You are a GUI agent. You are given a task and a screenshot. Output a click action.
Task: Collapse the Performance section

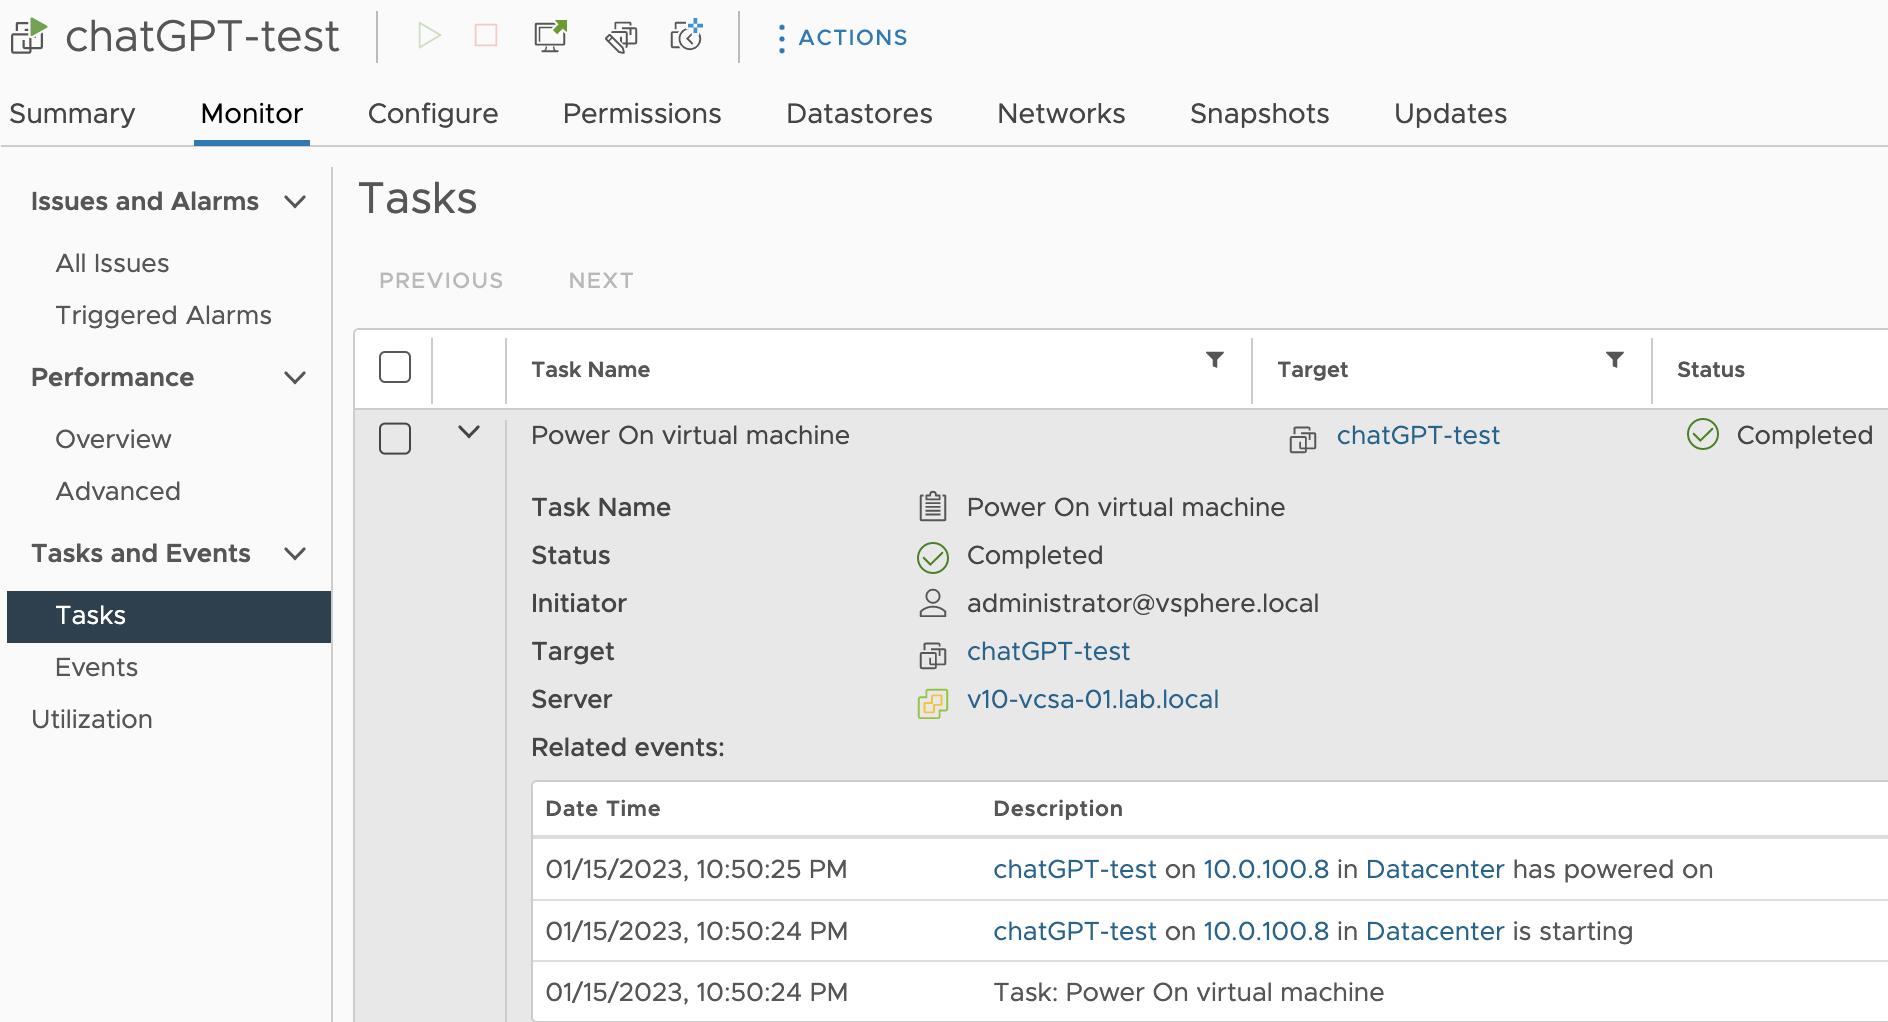tap(295, 378)
